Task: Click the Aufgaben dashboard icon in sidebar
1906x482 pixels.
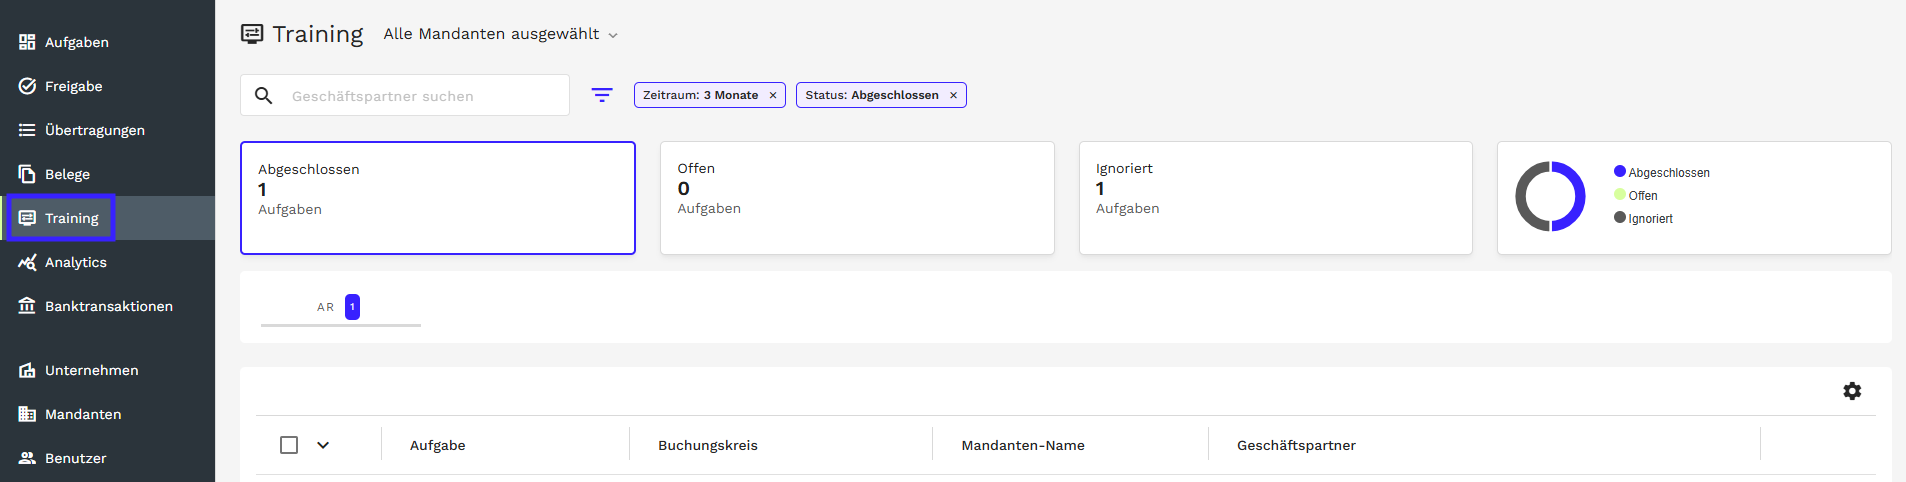Action: tap(27, 42)
